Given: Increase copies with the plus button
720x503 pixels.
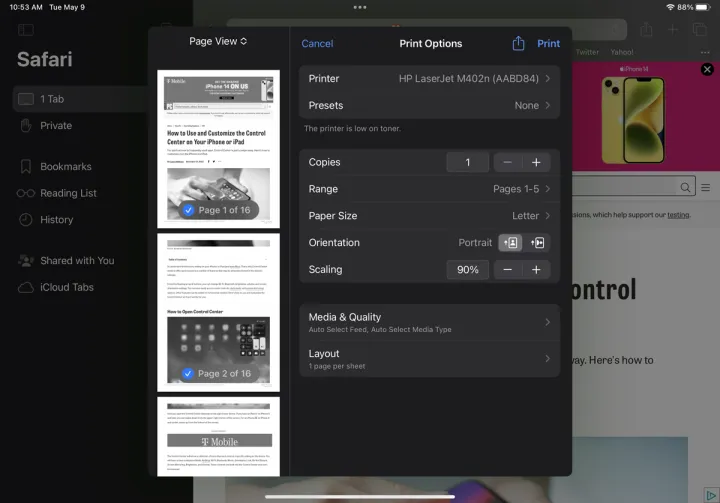Looking at the screenshot, I should pyautogui.click(x=536, y=162).
